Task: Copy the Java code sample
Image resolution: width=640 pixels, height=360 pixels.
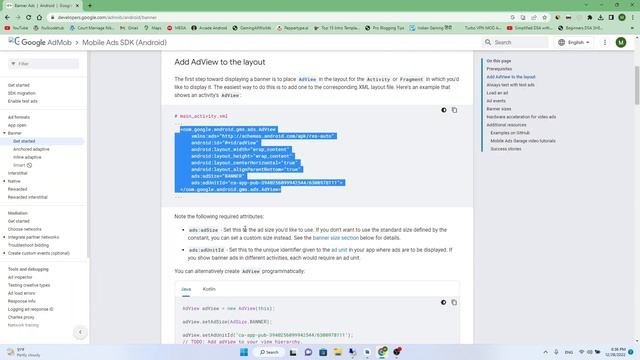Action: (x=454, y=302)
